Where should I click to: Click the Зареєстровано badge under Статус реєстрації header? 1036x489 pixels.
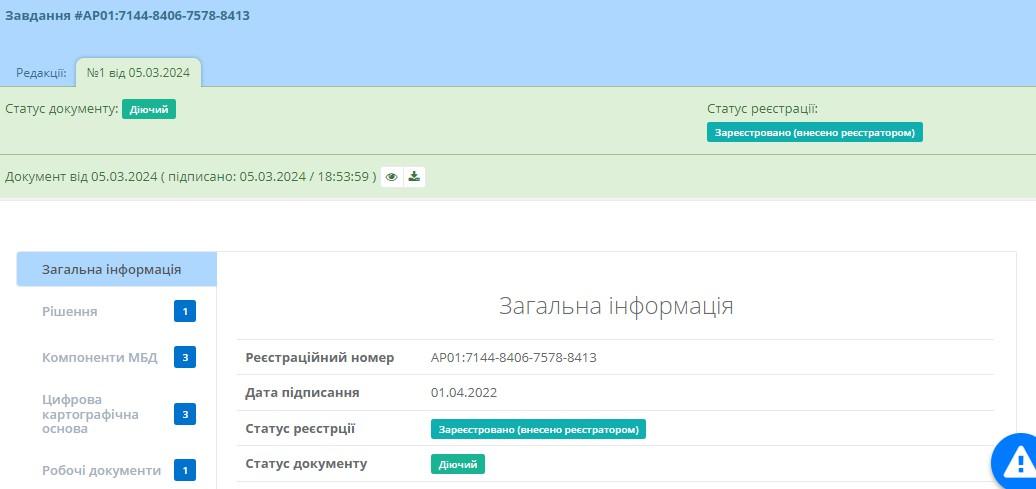(814, 132)
